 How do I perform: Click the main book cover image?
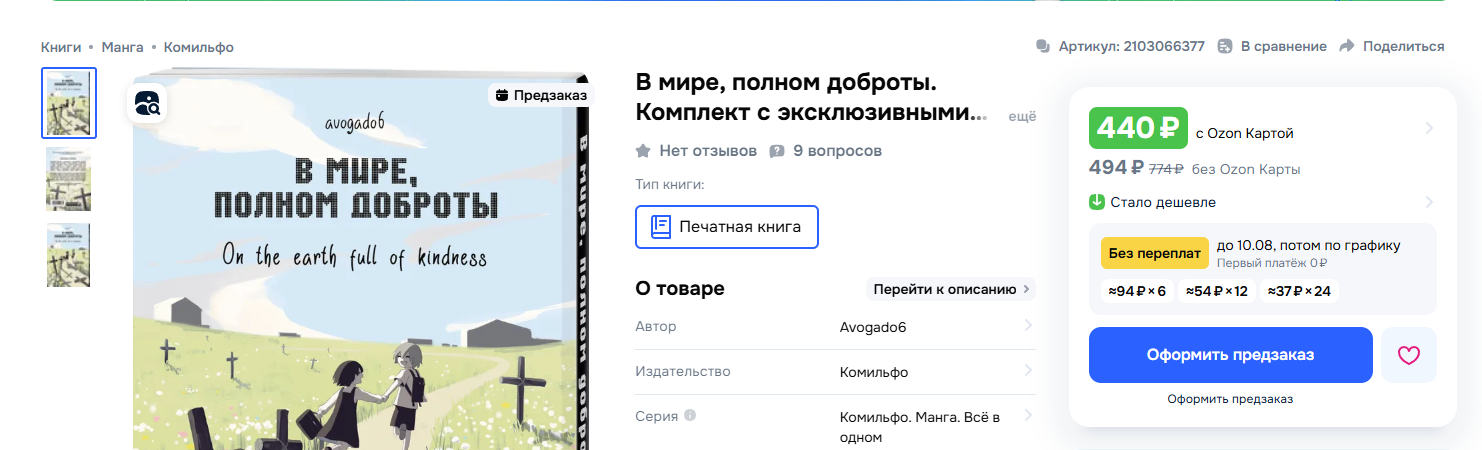[x=360, y=260]
